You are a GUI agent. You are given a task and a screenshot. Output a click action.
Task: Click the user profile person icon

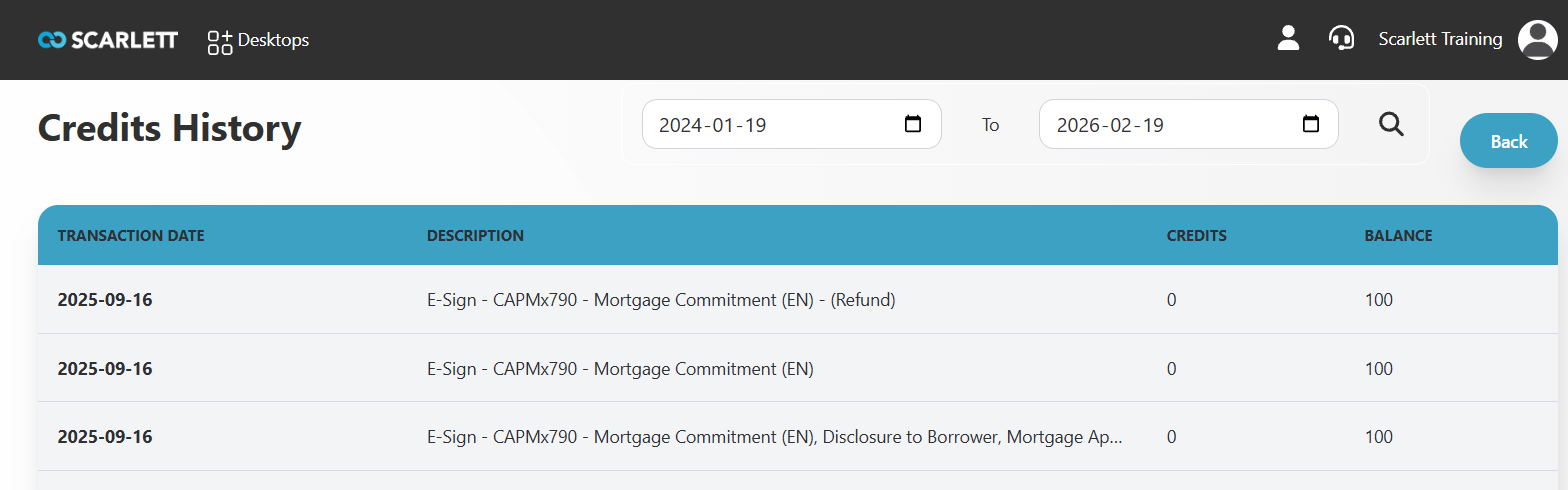click(x=1288, y=39)
